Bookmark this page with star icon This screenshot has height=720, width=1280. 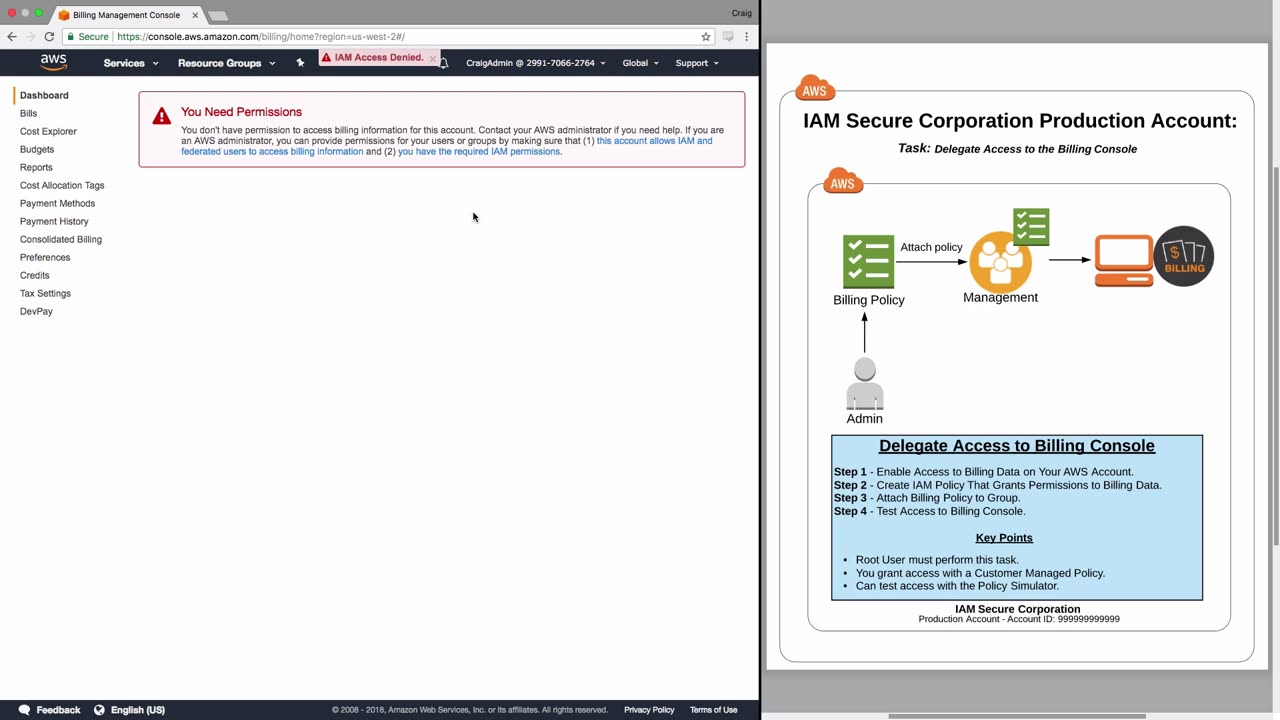click(706, 37)
